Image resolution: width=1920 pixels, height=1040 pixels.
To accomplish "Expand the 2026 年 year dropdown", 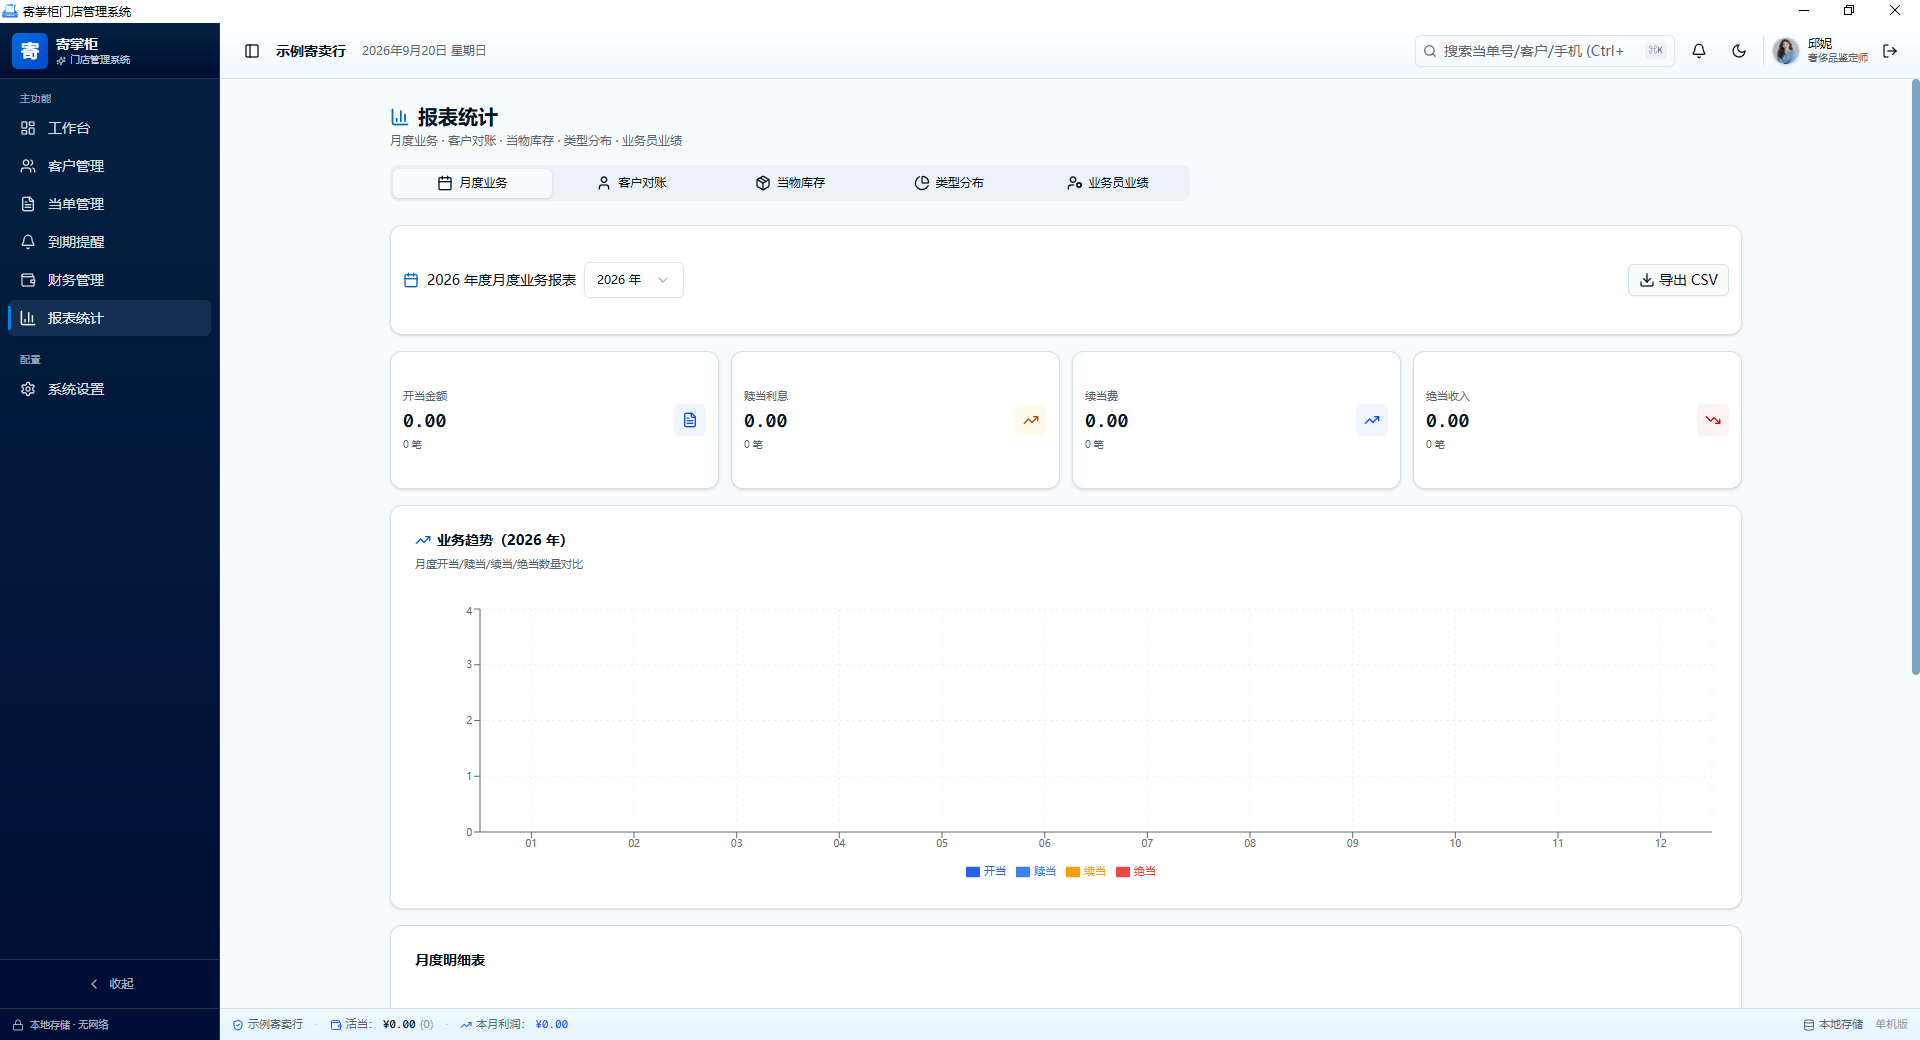I will click(634, 280).
